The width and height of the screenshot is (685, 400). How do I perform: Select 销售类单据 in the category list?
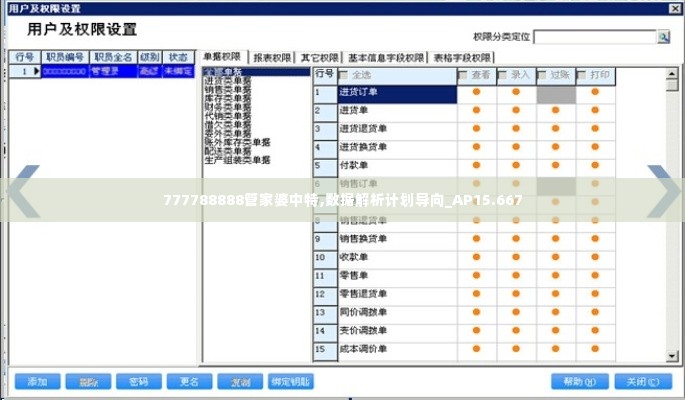228,89
